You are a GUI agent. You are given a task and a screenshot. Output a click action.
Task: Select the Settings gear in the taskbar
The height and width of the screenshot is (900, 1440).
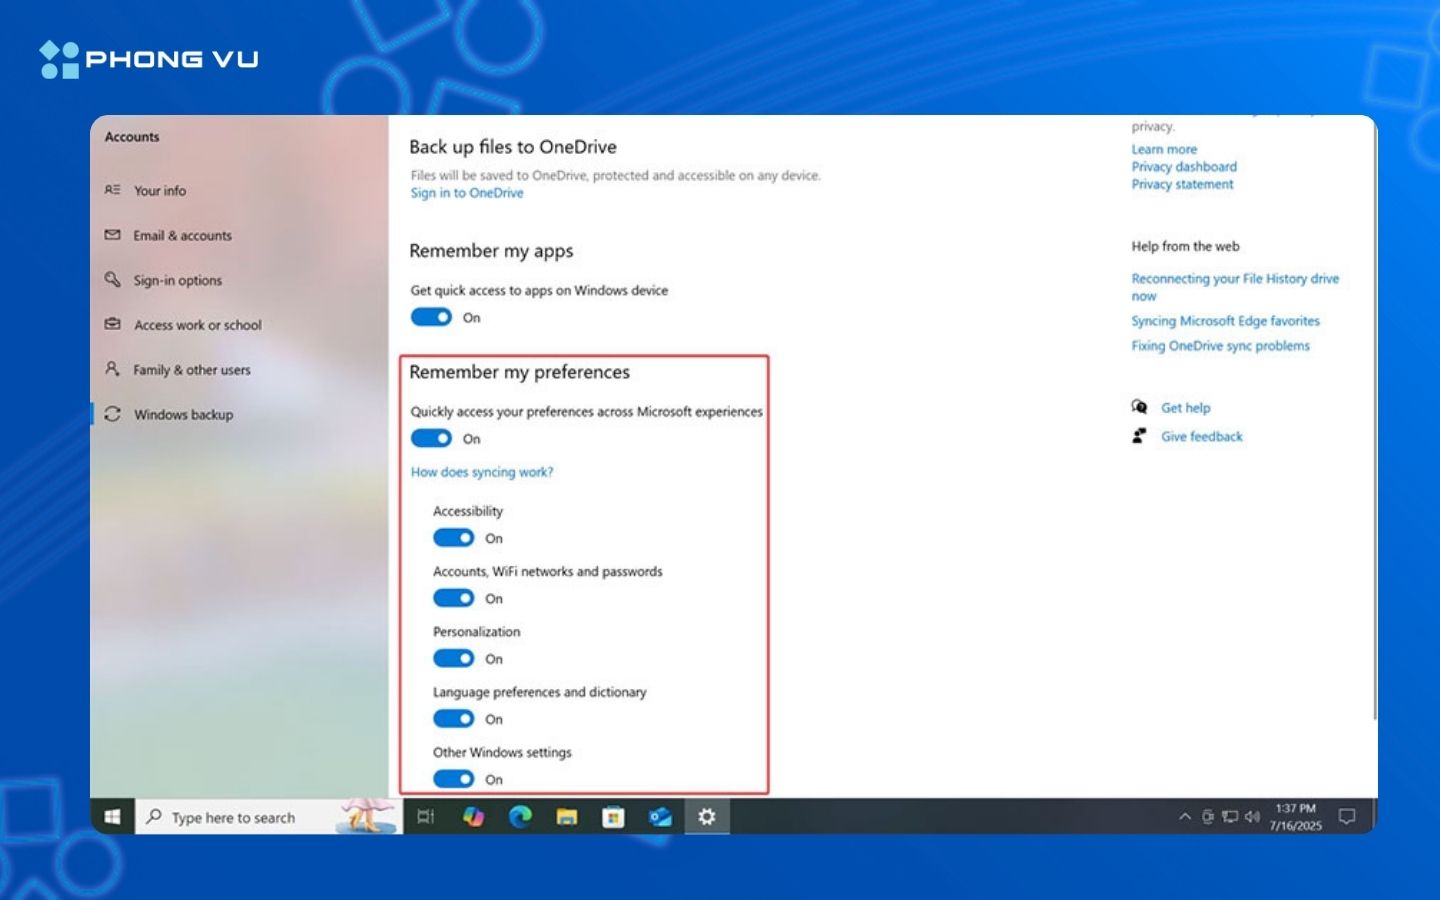coord(707,817)
